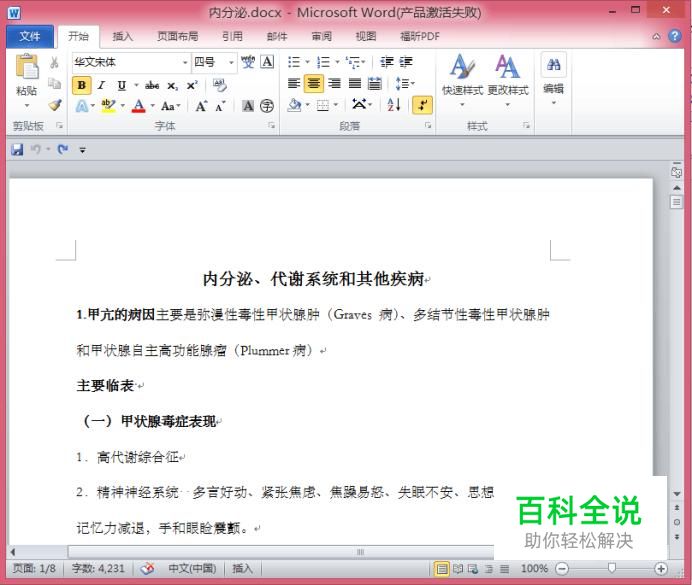Open 更改样式 Change Styles menu
Viewport: 692px width, 585px height.
coord(508,80)
